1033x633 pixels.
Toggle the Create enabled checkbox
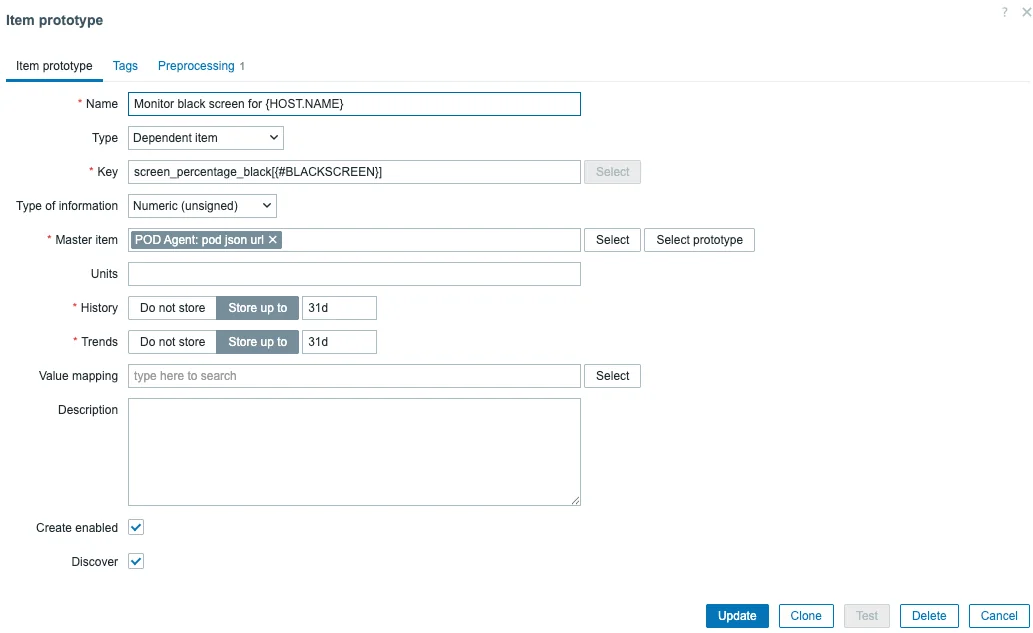tap(137, 527)
